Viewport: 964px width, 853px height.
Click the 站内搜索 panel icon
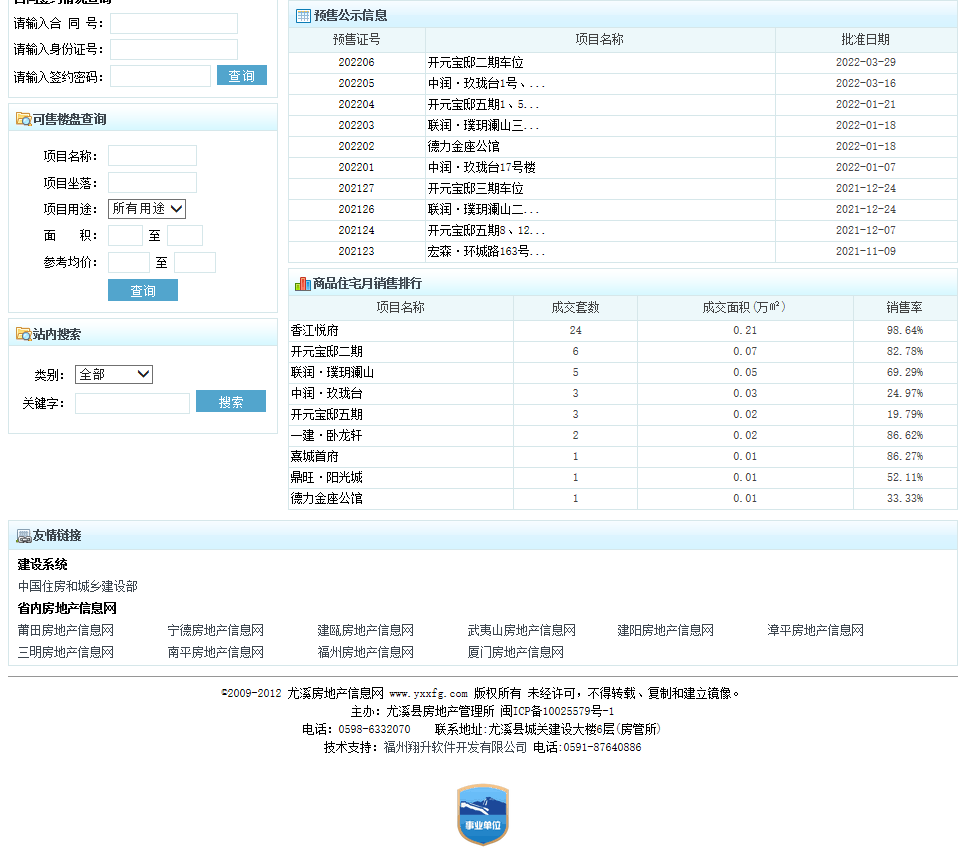click(23, 335)
